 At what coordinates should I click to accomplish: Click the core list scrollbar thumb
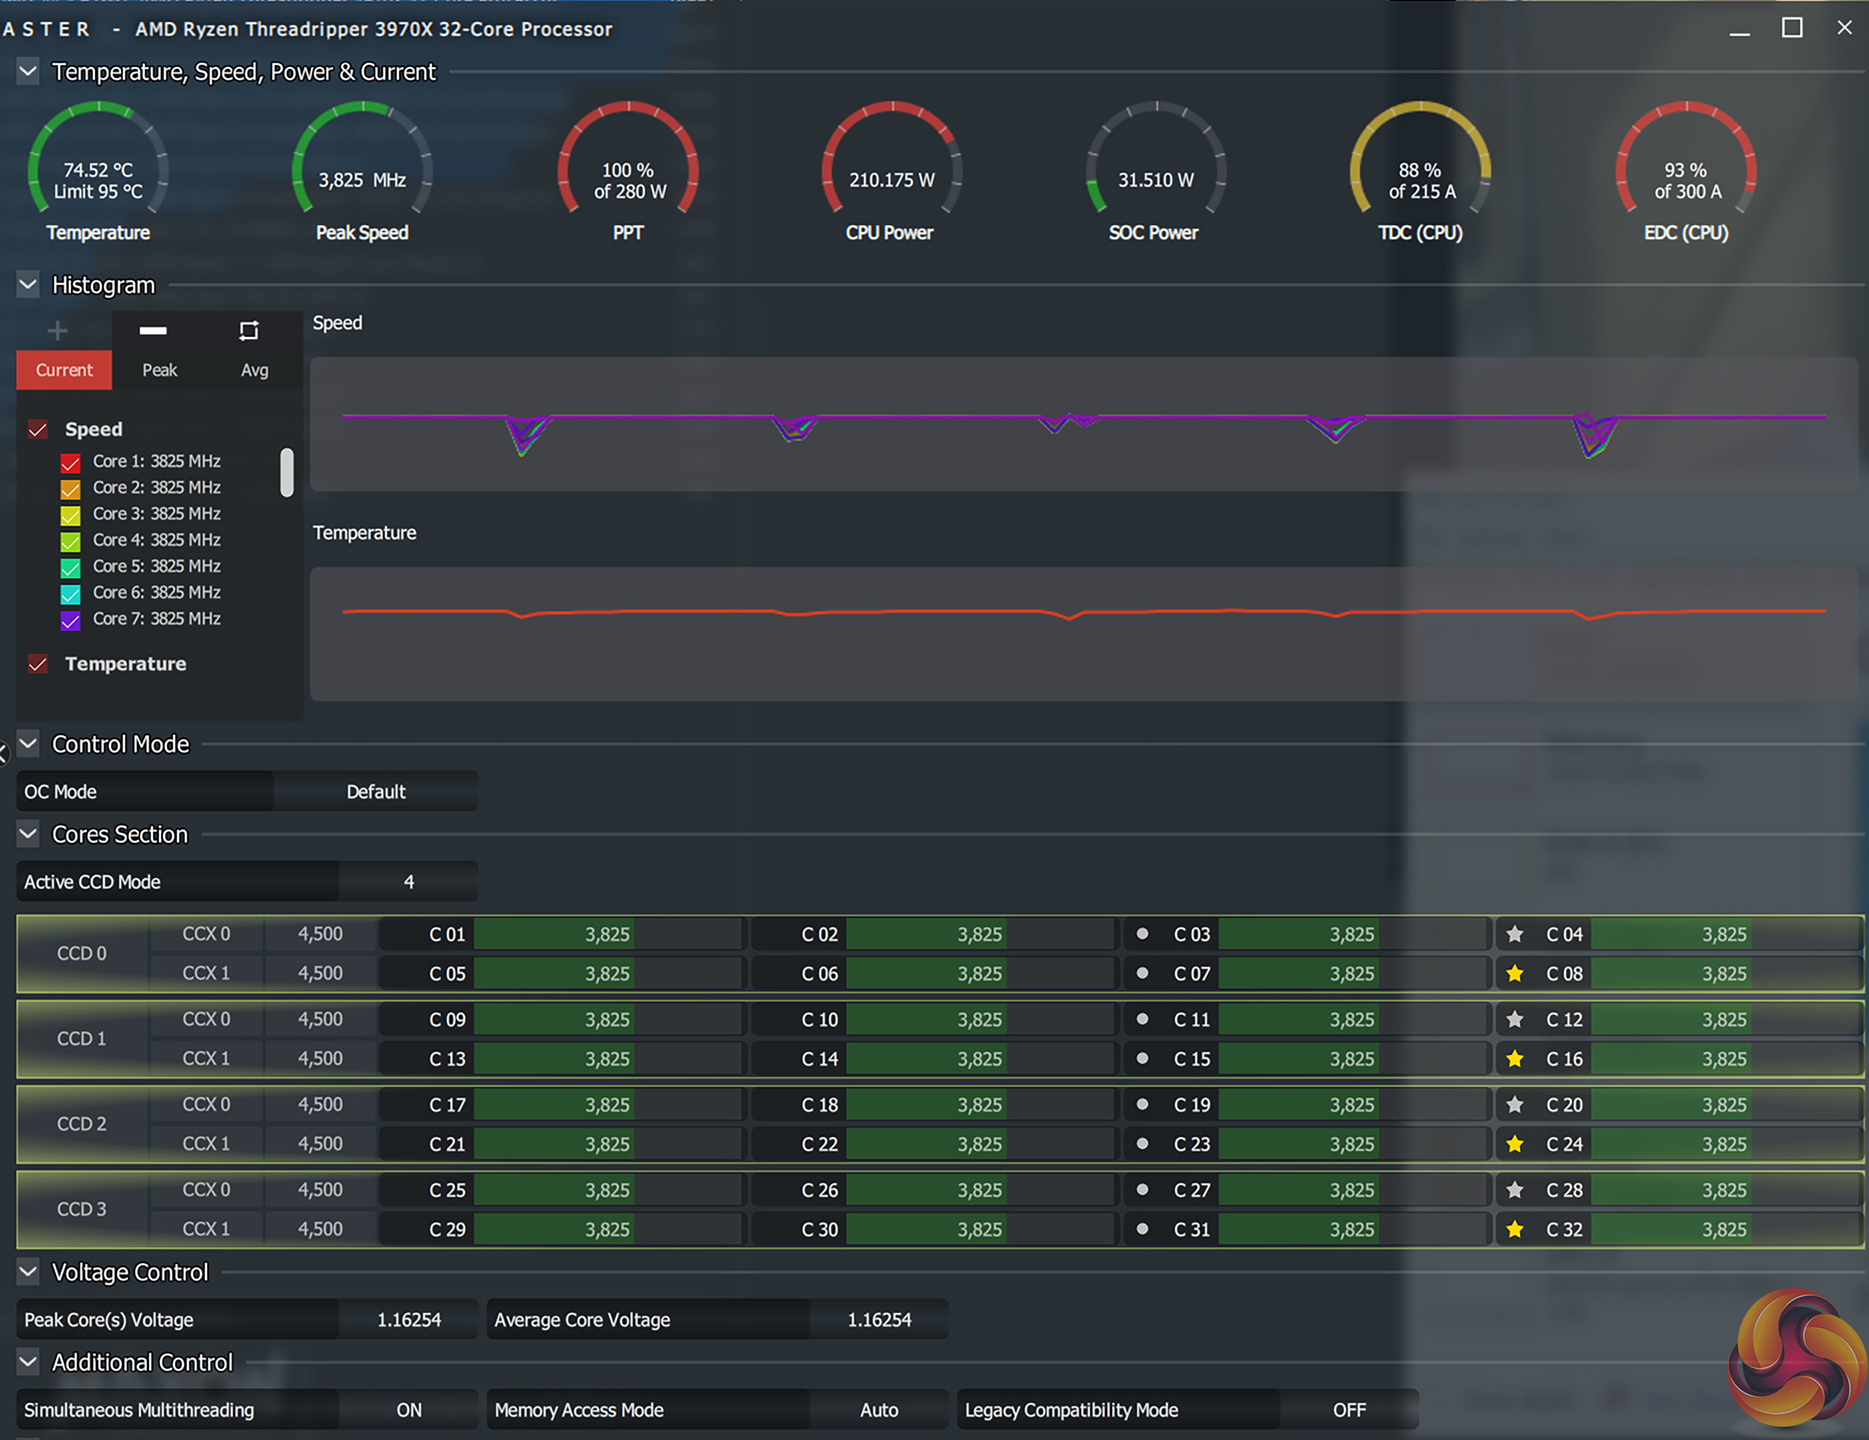(287, 472)
